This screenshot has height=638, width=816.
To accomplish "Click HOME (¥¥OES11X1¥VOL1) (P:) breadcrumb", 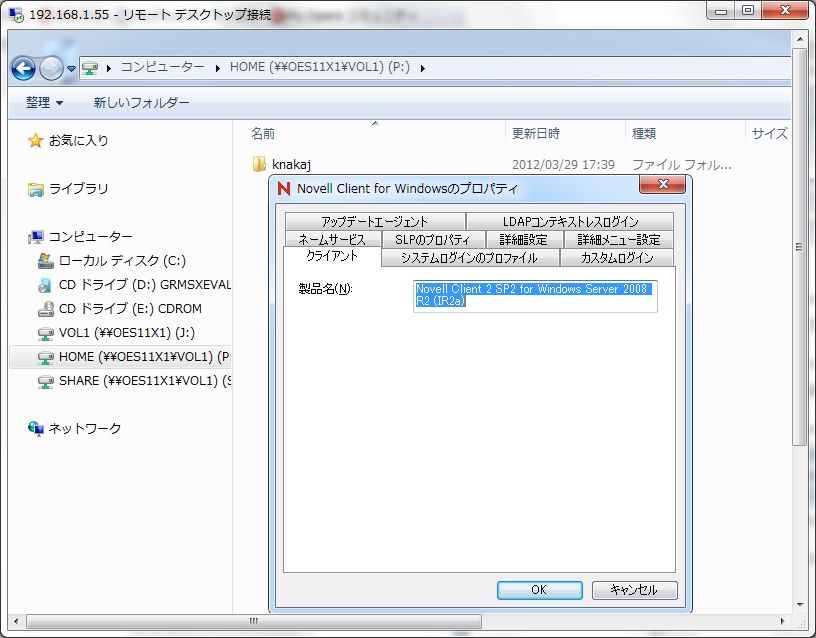I will tap(320, 67).
